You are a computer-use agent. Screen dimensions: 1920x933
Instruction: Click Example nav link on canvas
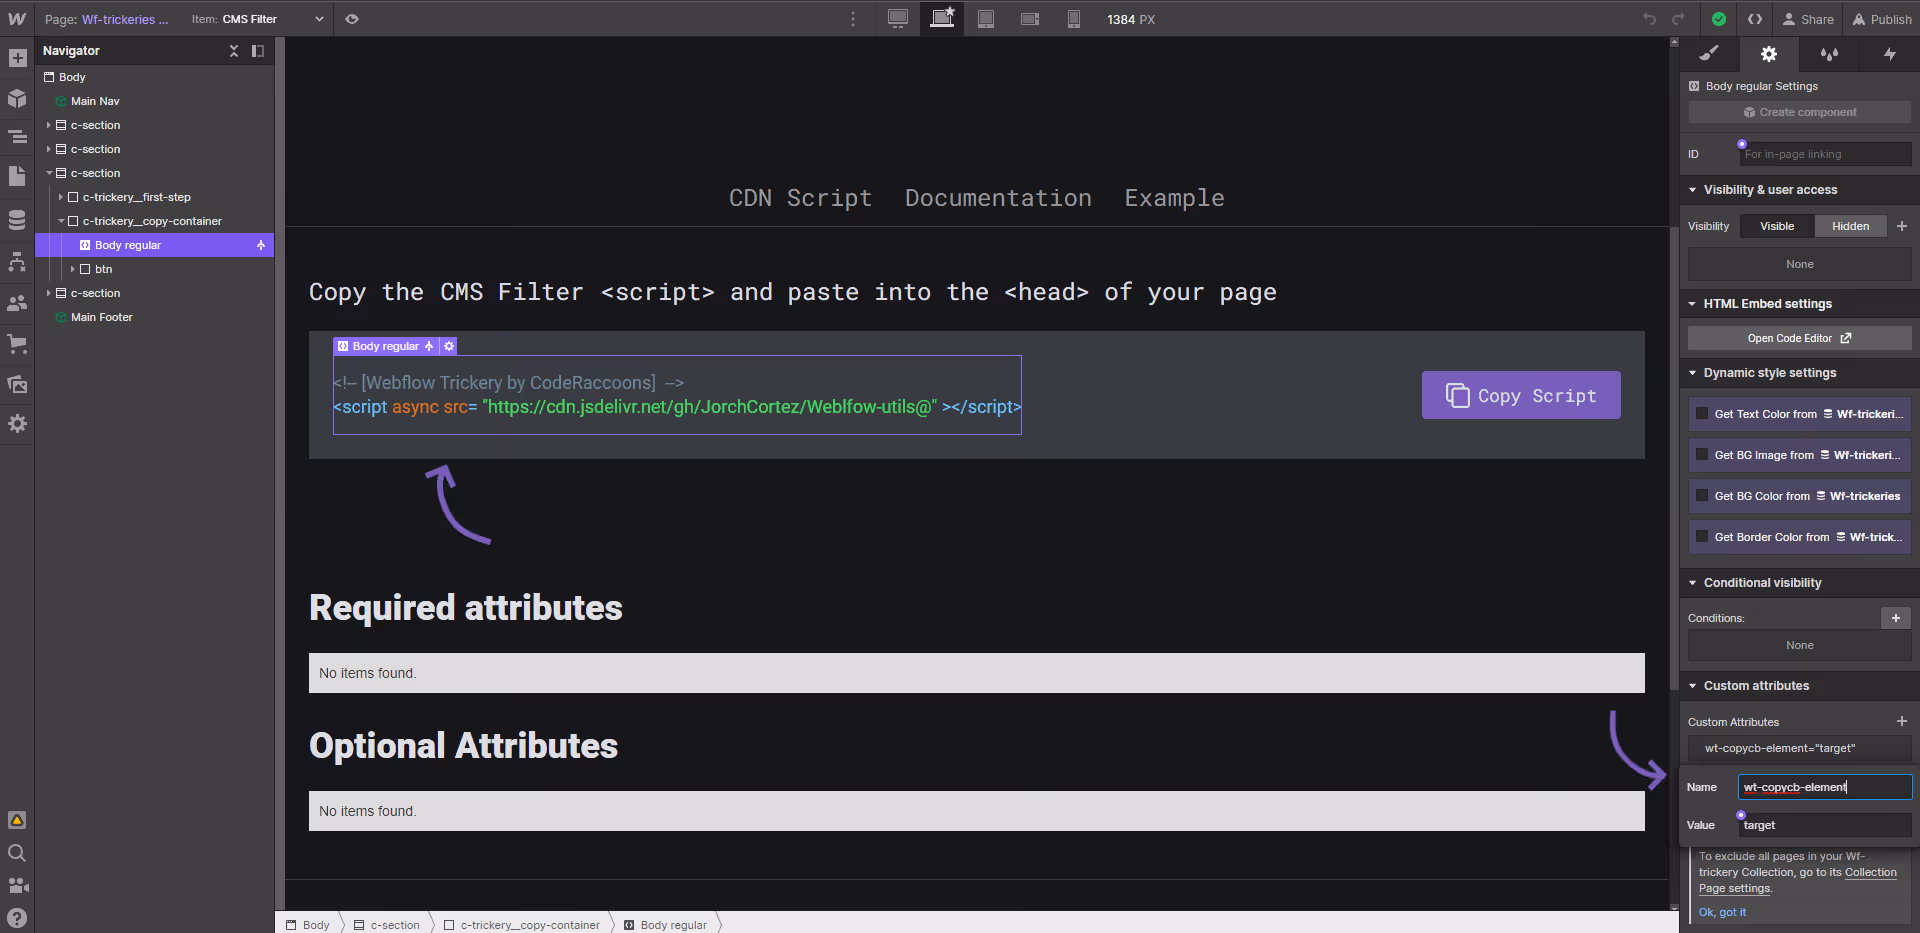1174,198
